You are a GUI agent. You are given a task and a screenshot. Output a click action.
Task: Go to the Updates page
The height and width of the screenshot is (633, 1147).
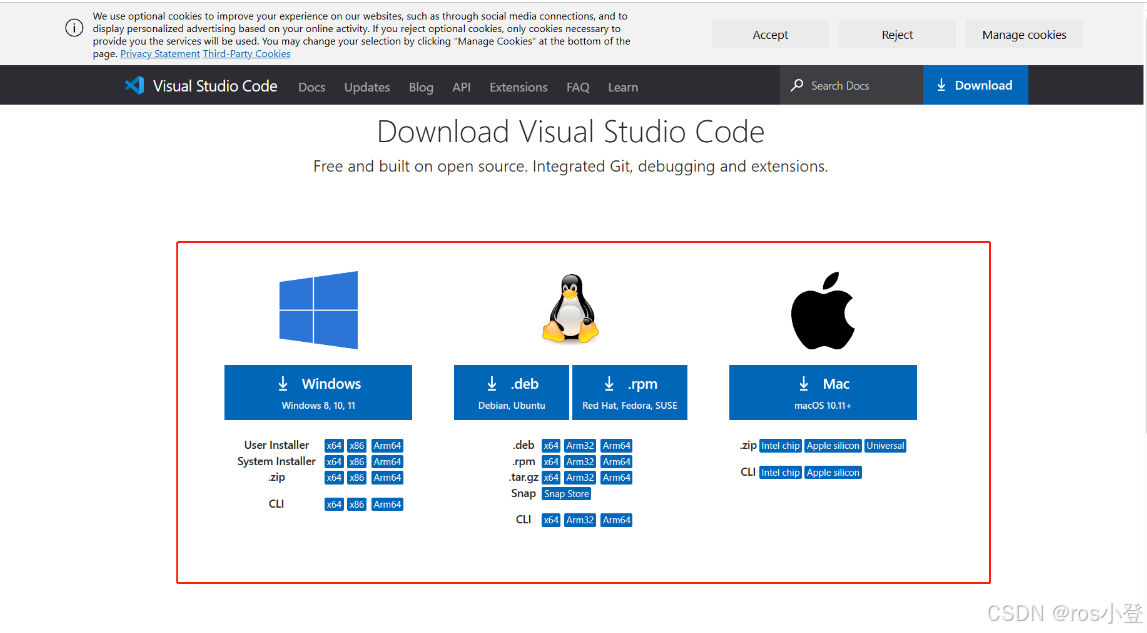click(367, 87)
